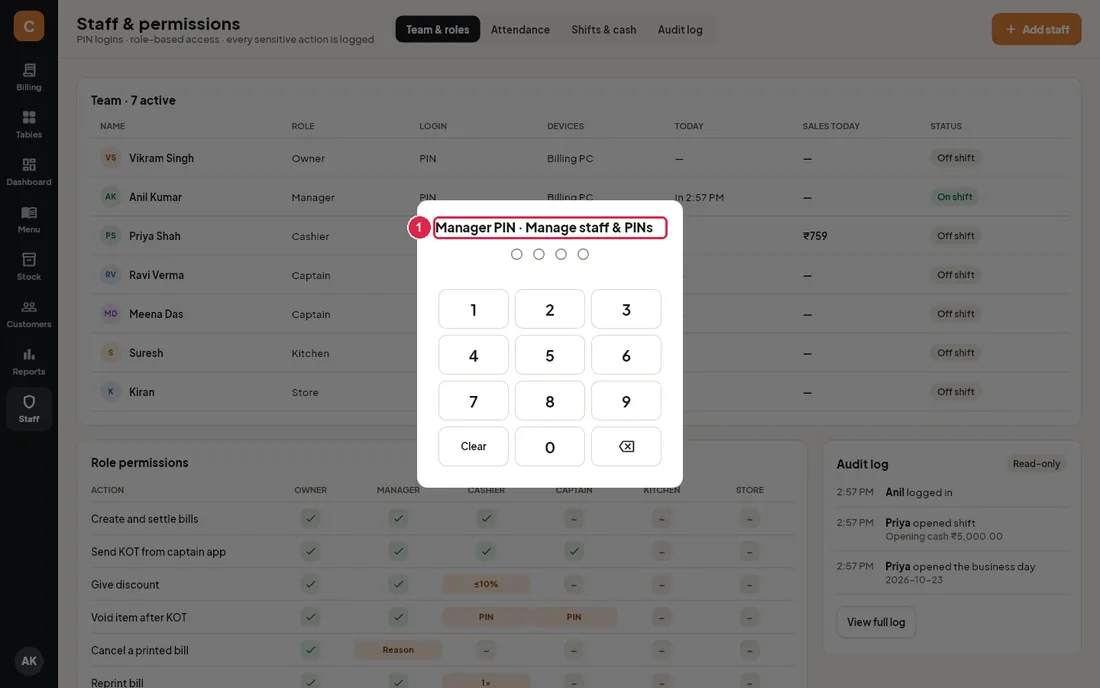Click the ≤10% cashier discount badge
The height and width of the screenshot is (688, 1100).
(x=485, y=584)
